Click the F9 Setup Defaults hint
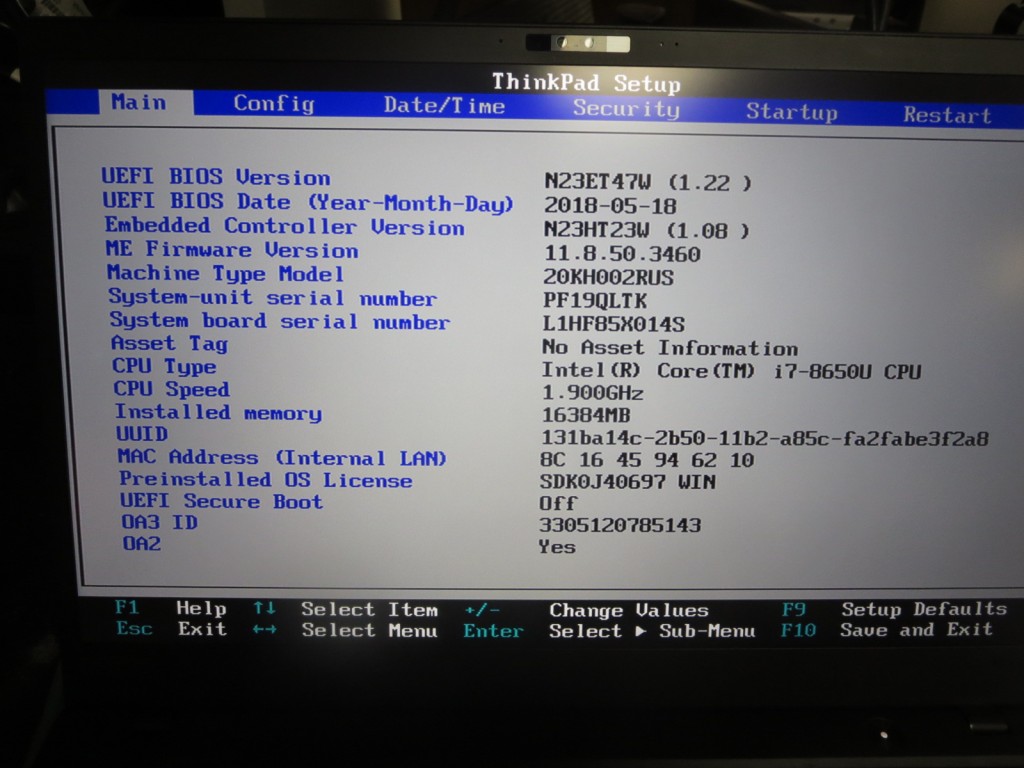Screen dimensions: 1024x768 pyautogui.click(x=894, y=609)
